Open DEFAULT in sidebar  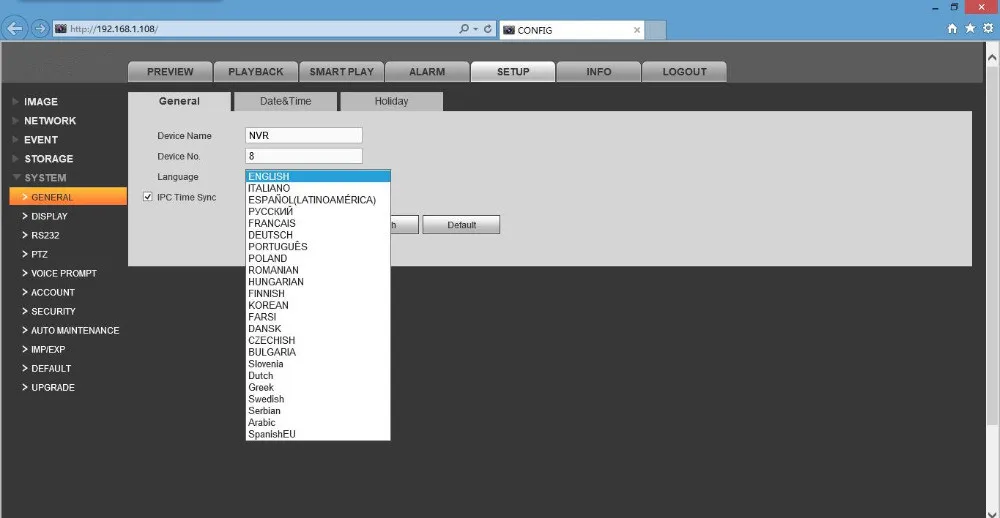coord(51,369)
